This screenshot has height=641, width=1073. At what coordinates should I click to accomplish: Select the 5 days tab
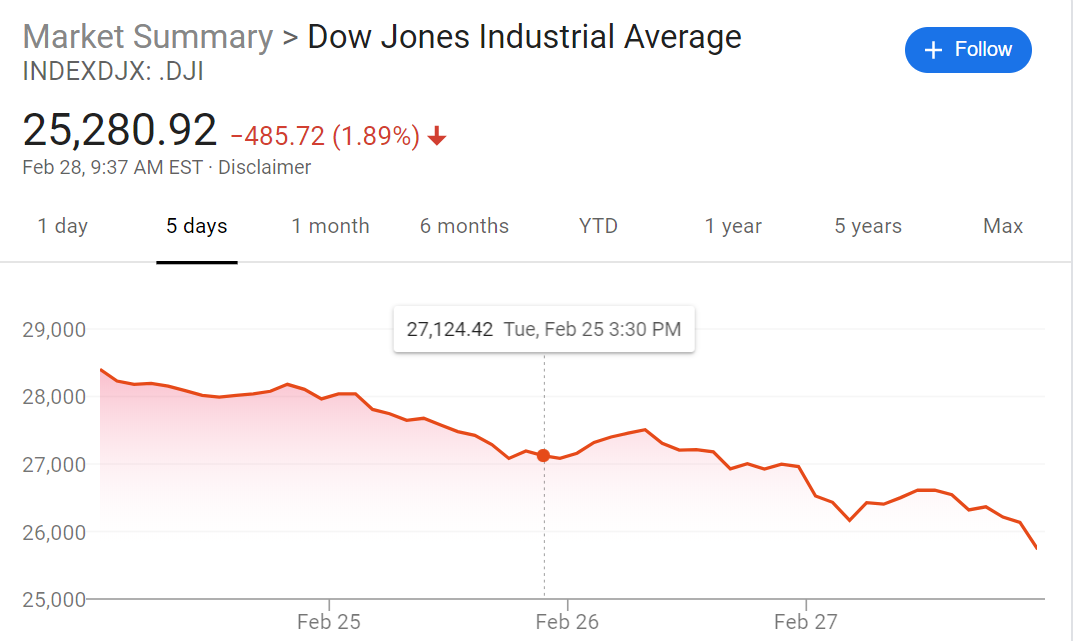(196, 226)
